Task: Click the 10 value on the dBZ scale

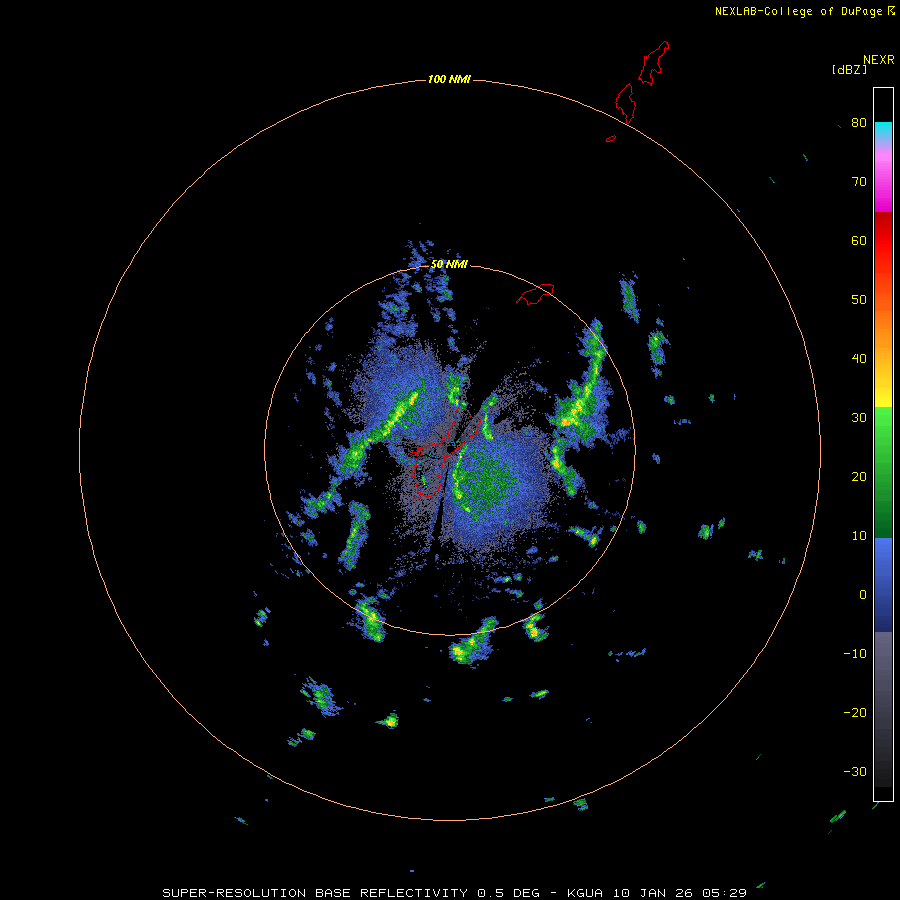Action: (x=859, y=536)
